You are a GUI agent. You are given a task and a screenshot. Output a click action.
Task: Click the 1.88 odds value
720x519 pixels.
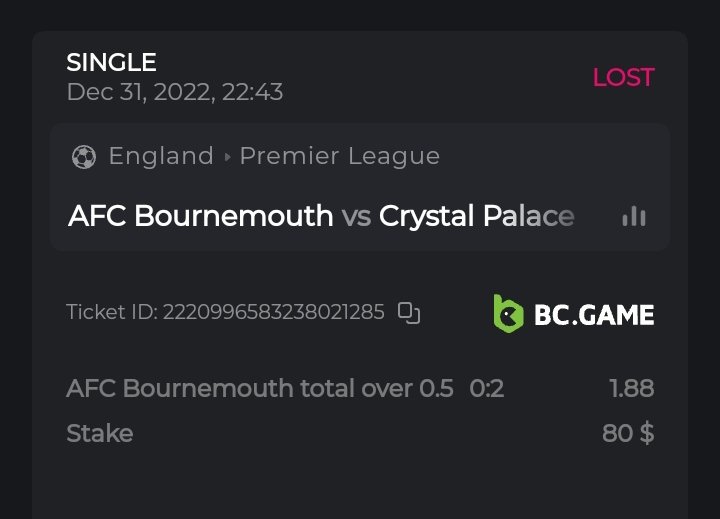point(632,388)
